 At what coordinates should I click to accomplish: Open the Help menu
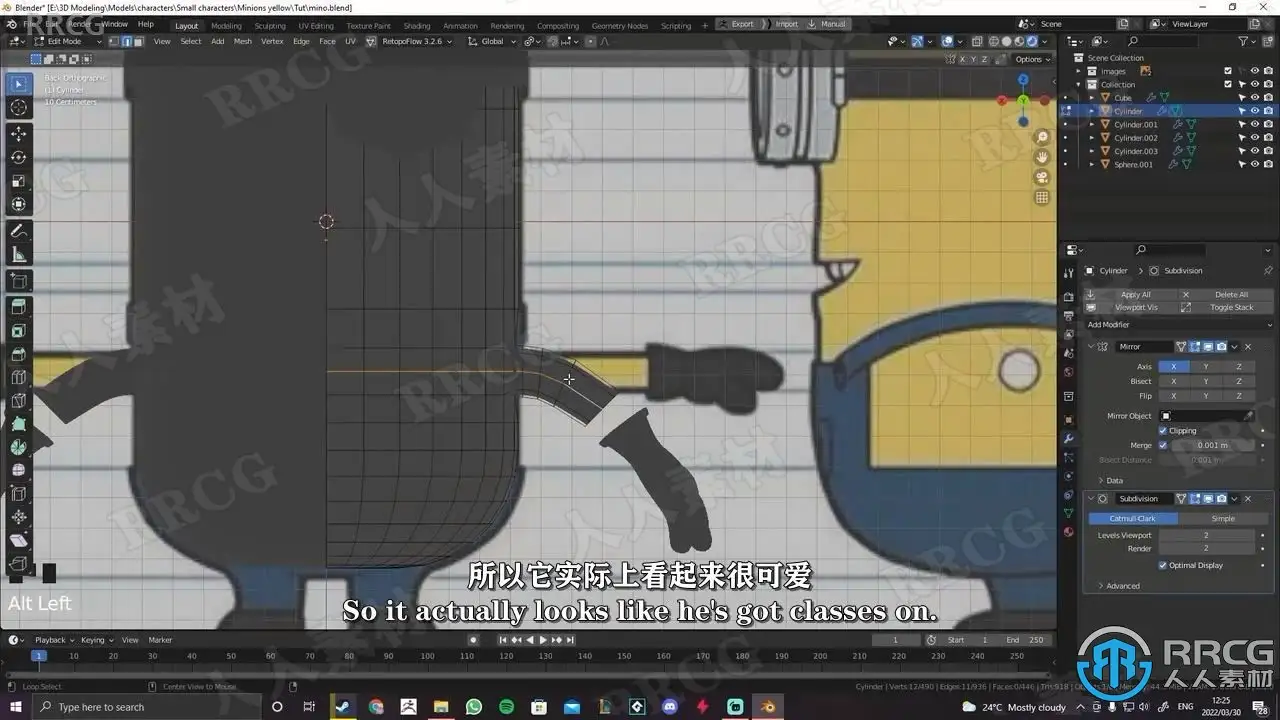tap(146, 24)
